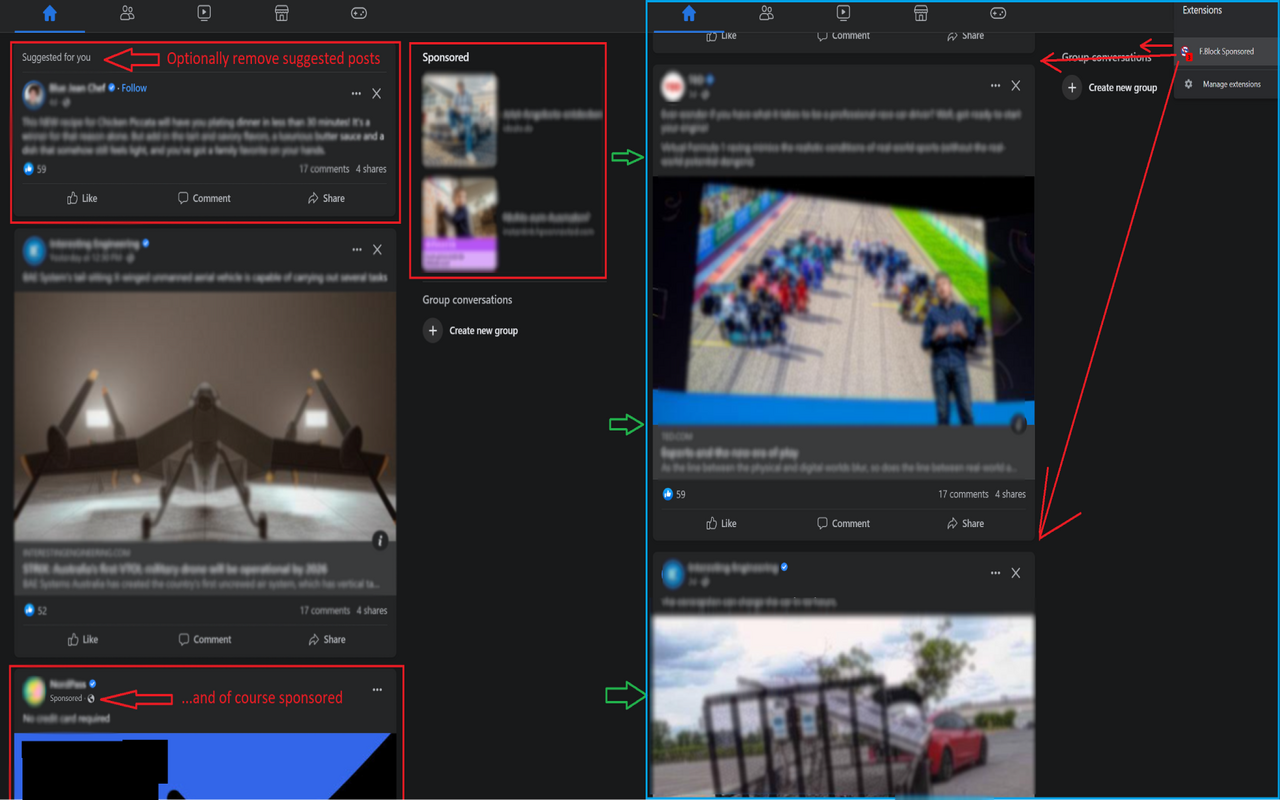Open Watch video icon in left pane
1280x800 pixels.
[204, 14]
